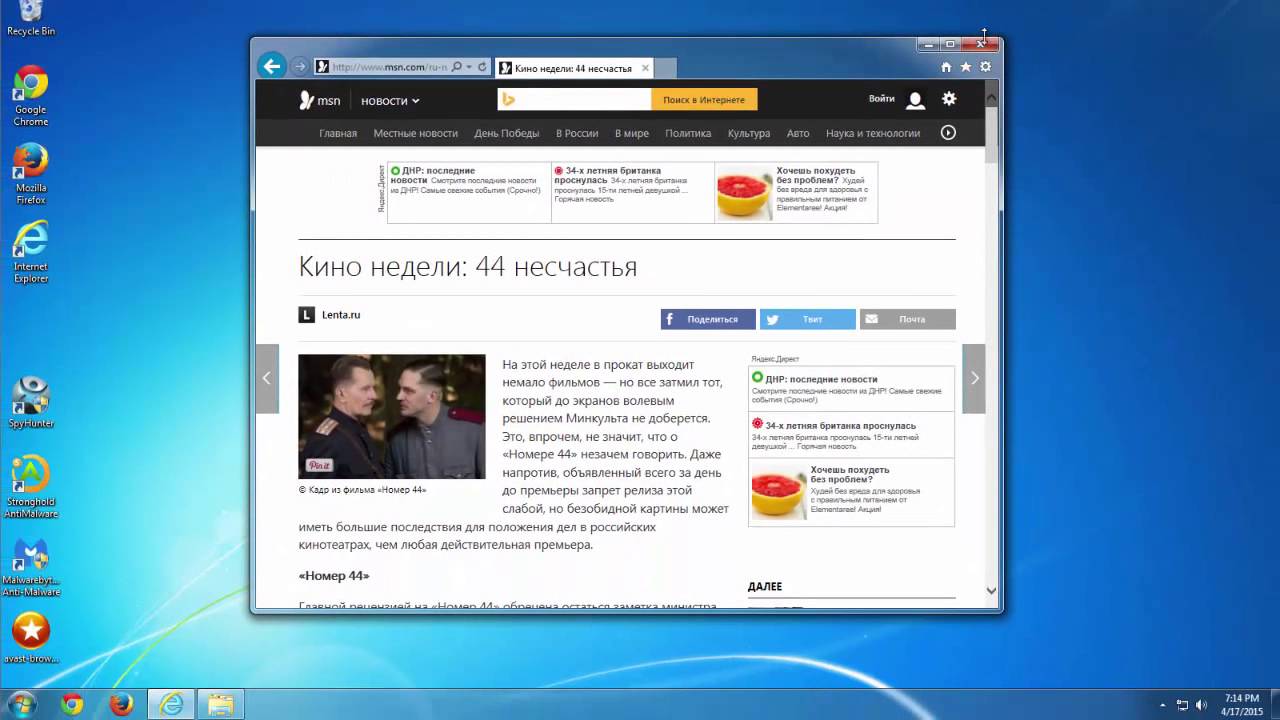Click the browser Forward arrow button
The image size is (1280, 720).
point(300,67)
